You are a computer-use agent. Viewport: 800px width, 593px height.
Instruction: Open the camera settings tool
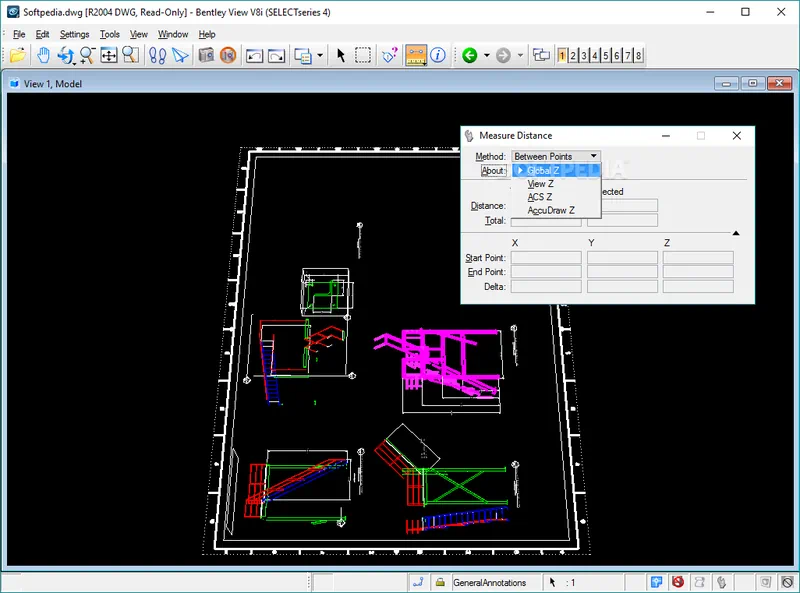(206, 55)
